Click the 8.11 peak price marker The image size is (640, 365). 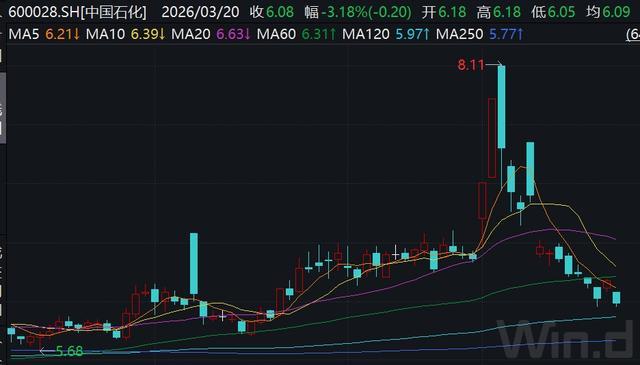471,65
